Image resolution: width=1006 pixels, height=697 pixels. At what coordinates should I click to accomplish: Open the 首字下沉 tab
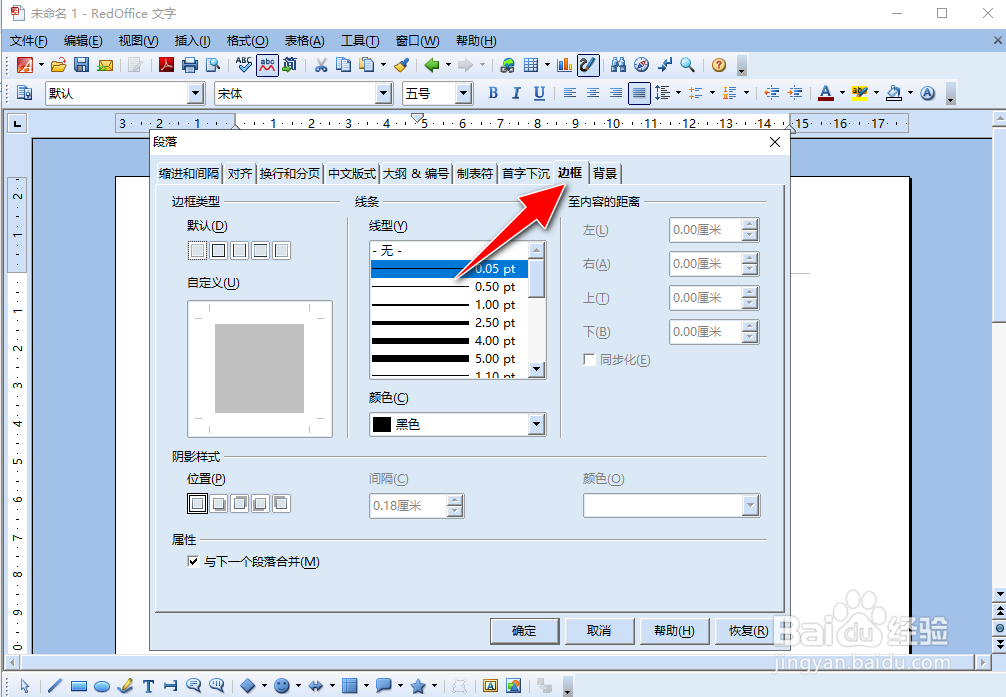(x=525, y=173)
